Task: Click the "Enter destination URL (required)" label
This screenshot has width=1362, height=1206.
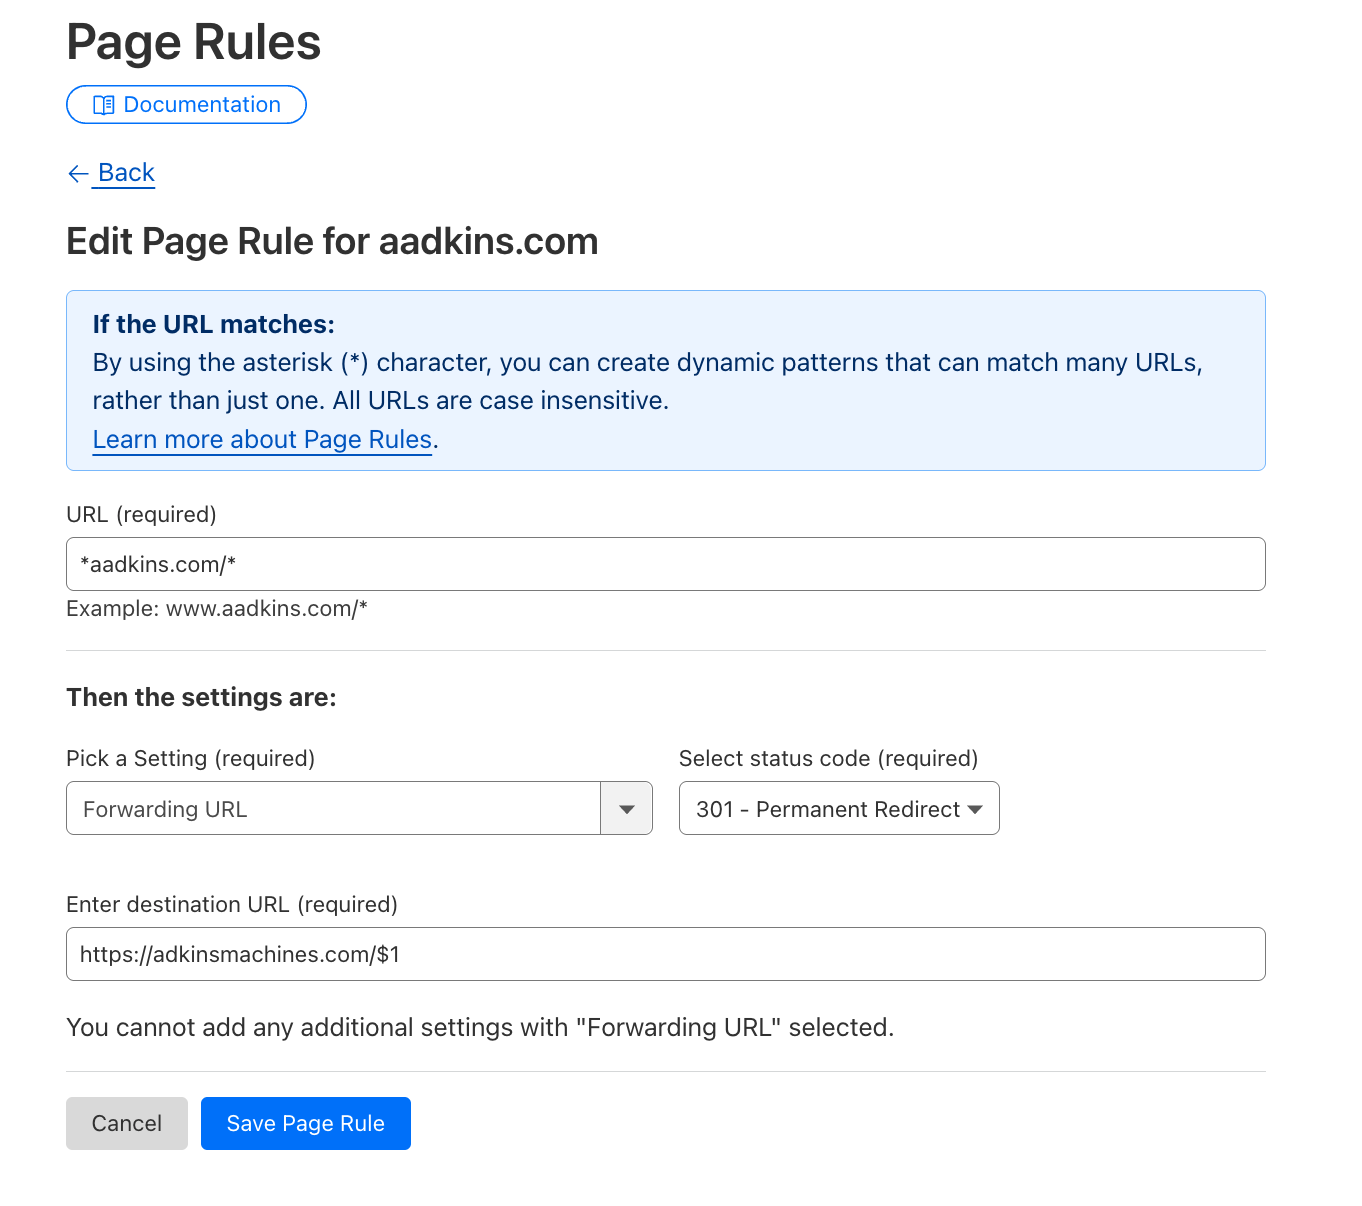Action: point(231,904)
